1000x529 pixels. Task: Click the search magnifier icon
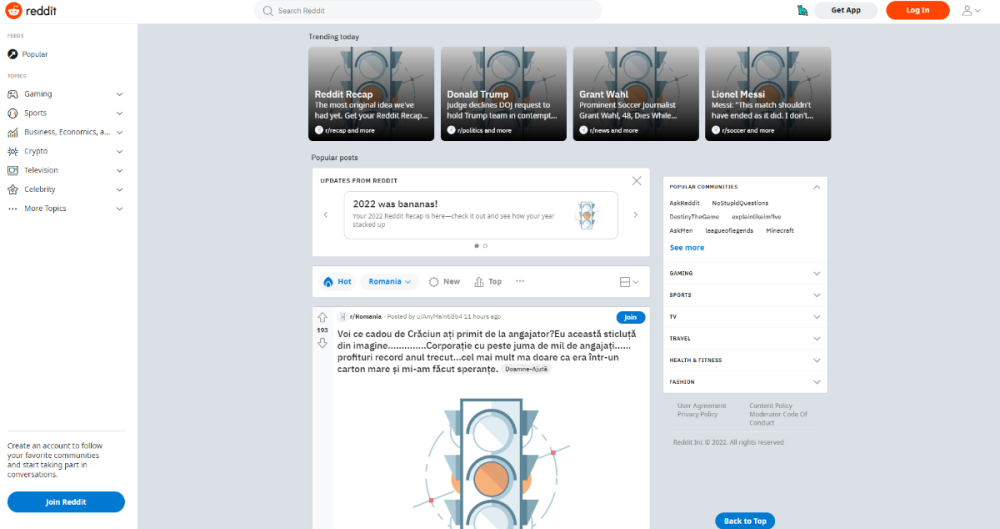(x=268, y=11)
